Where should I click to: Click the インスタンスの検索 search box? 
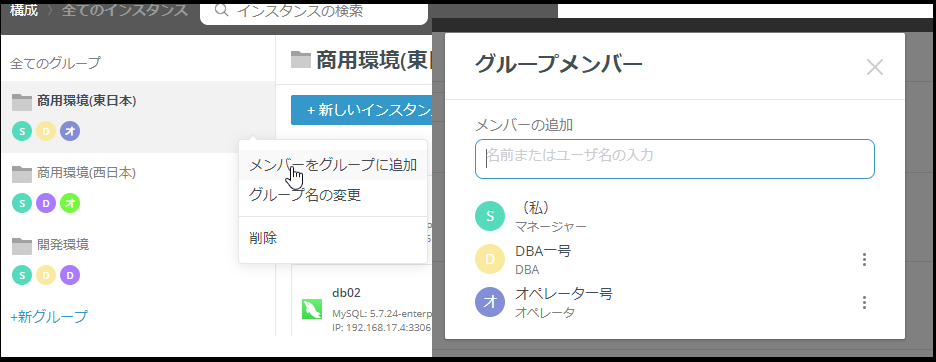tap(315, 12)
